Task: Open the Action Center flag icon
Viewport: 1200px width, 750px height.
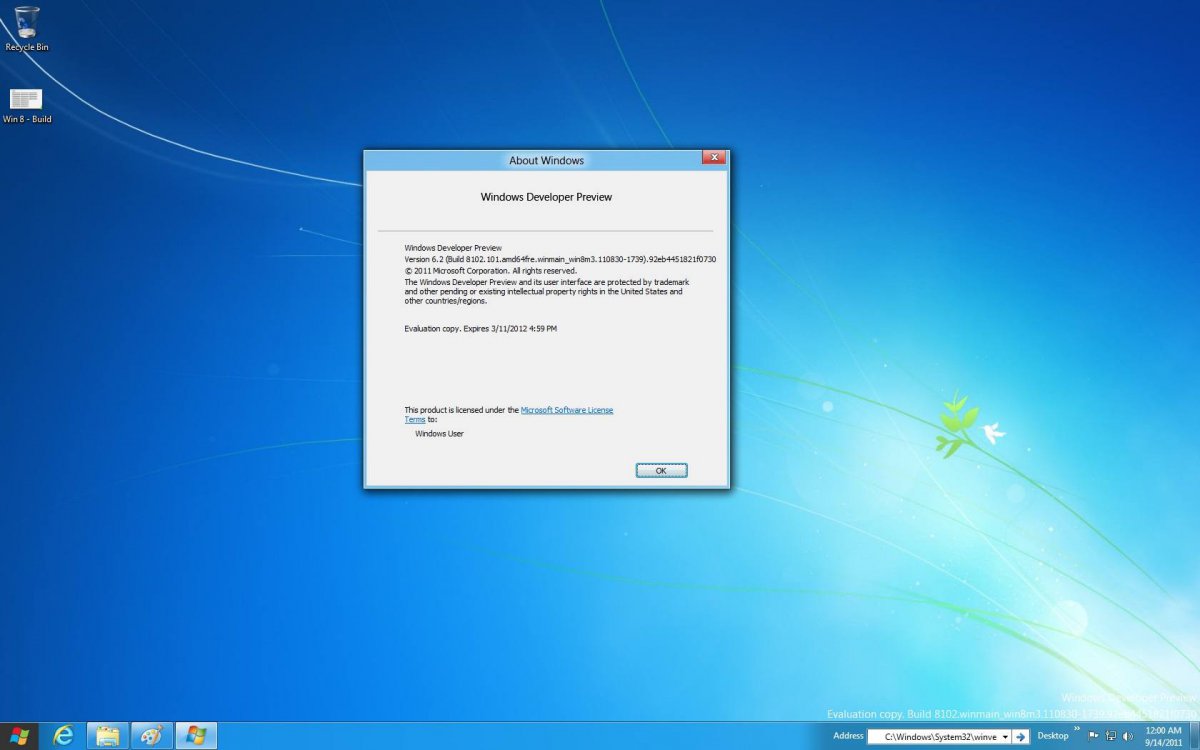Action: pos(1095,736)
